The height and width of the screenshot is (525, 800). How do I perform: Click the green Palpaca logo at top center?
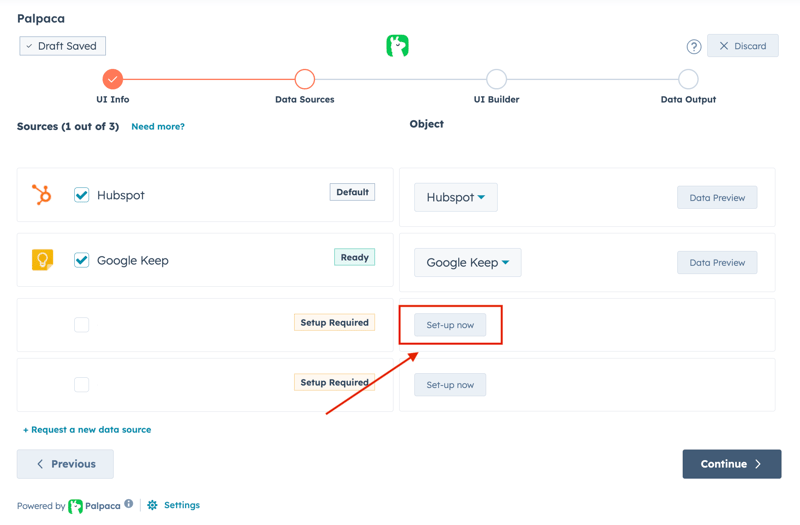pyautogui.click(x=397, y=46)
